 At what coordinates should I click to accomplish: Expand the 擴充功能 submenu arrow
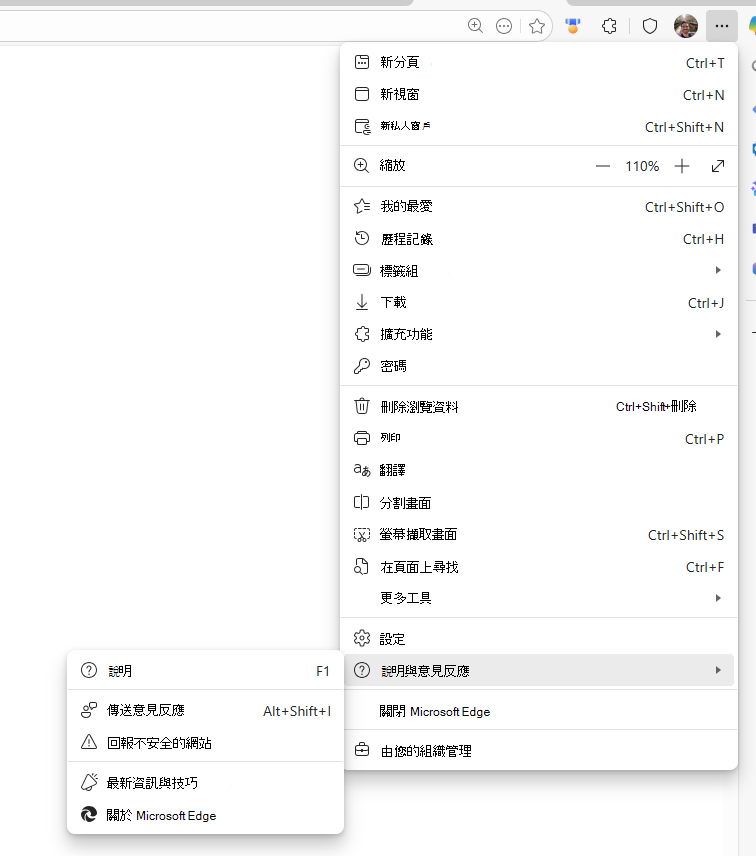click(x=718, y=334)
